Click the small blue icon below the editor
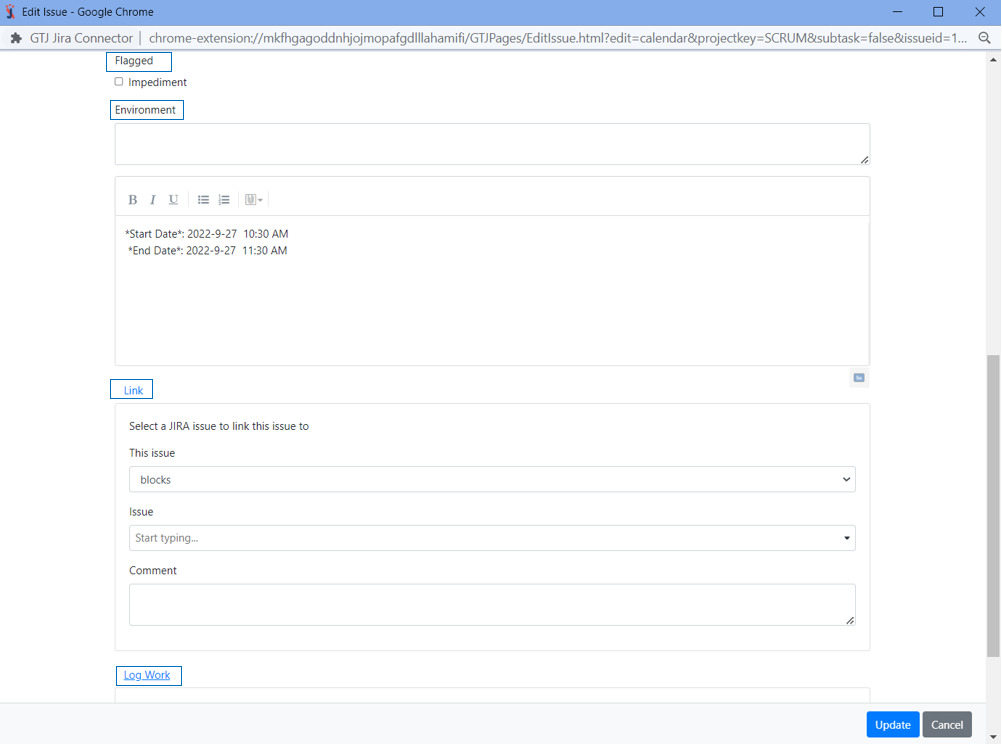Viewport: 1002px width, 754px height. (858, 378)
